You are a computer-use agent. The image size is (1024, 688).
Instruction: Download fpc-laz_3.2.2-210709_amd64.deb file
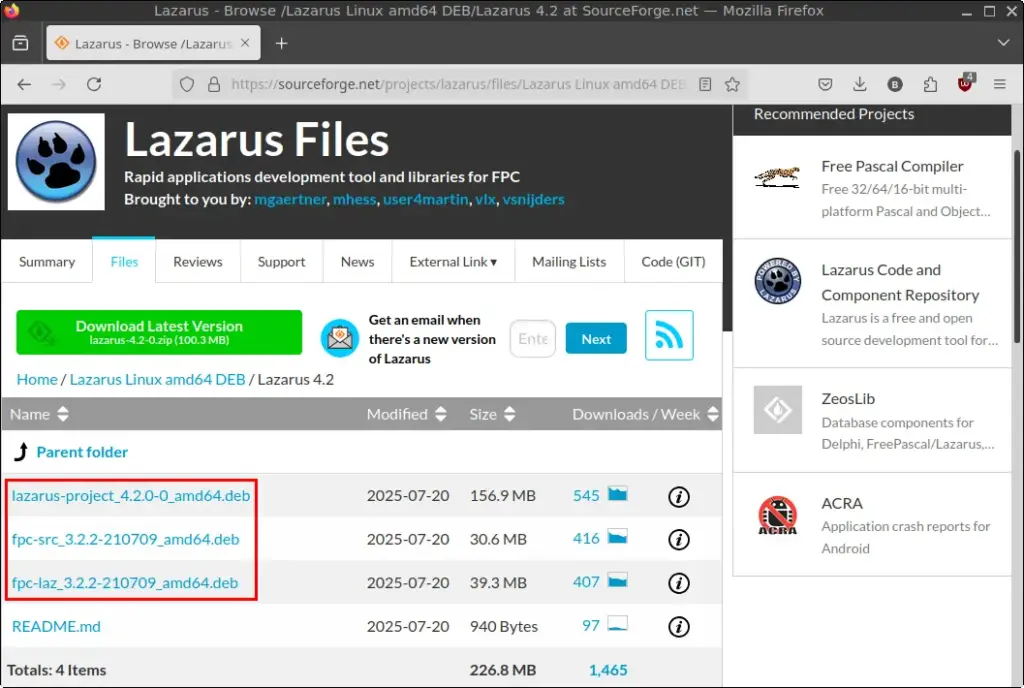125,583
